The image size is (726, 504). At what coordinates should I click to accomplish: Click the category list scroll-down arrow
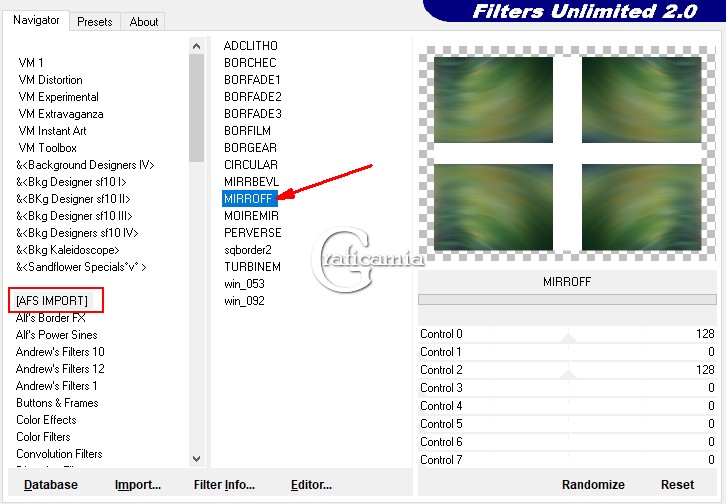click(196, 459)
